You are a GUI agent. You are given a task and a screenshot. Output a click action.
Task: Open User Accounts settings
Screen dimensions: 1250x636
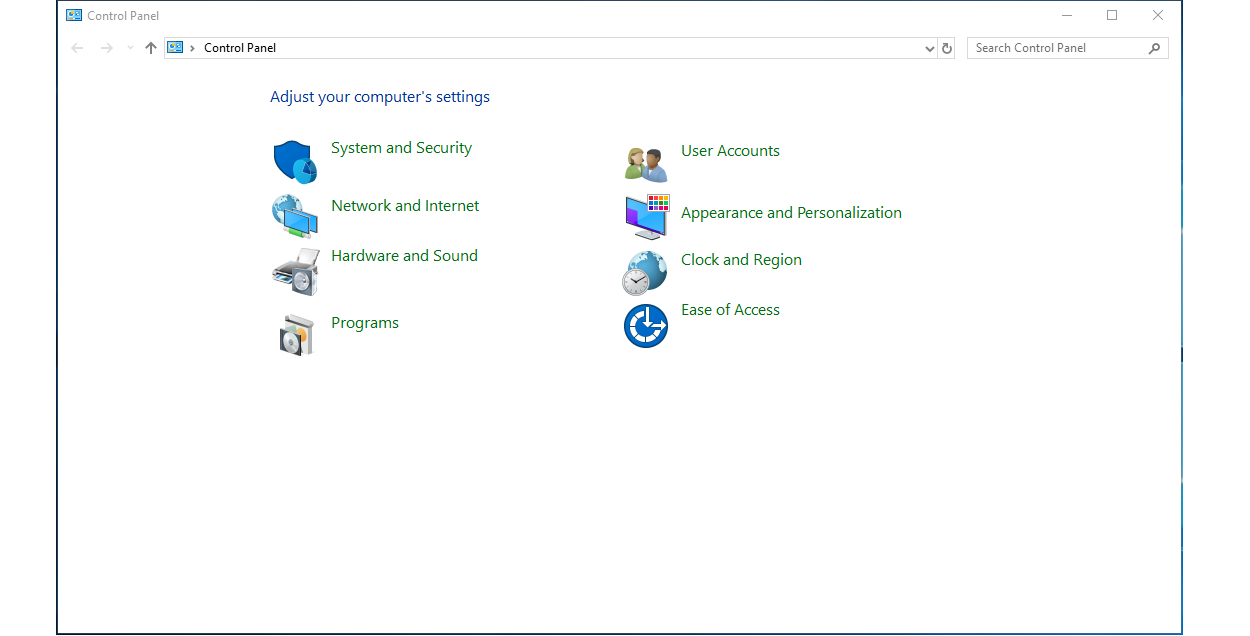click(730, 150)
